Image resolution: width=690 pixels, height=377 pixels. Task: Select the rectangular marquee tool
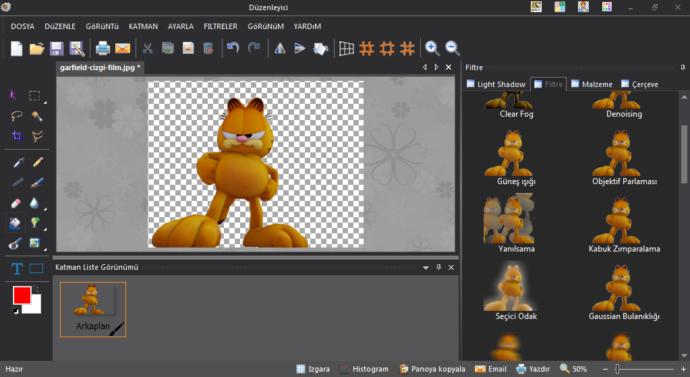[x=34, y=95]
